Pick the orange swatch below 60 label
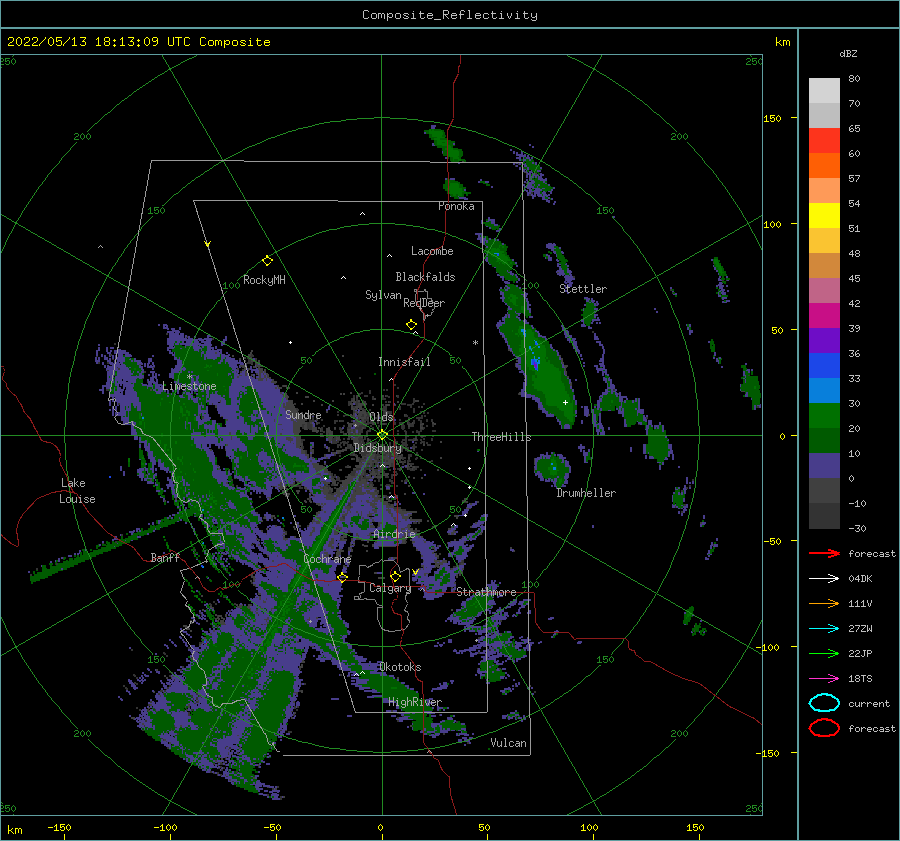Viewport: 900px width, 841px height. point(824,166)
